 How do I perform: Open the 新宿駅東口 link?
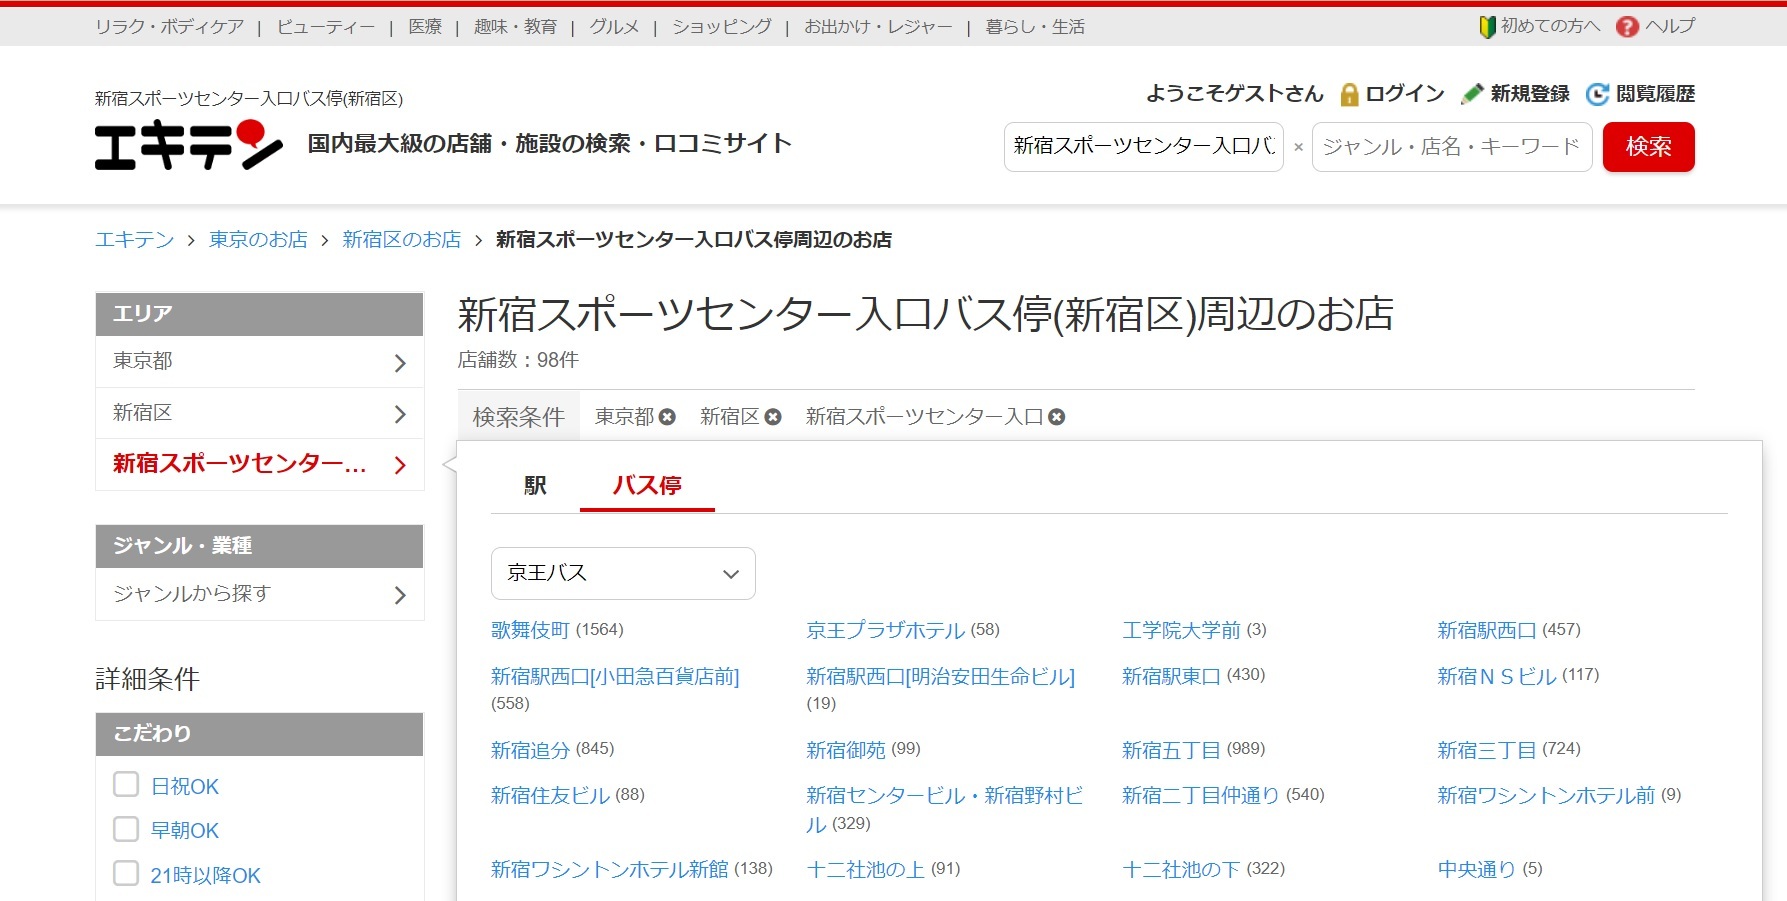click(x=1171, y=677)
